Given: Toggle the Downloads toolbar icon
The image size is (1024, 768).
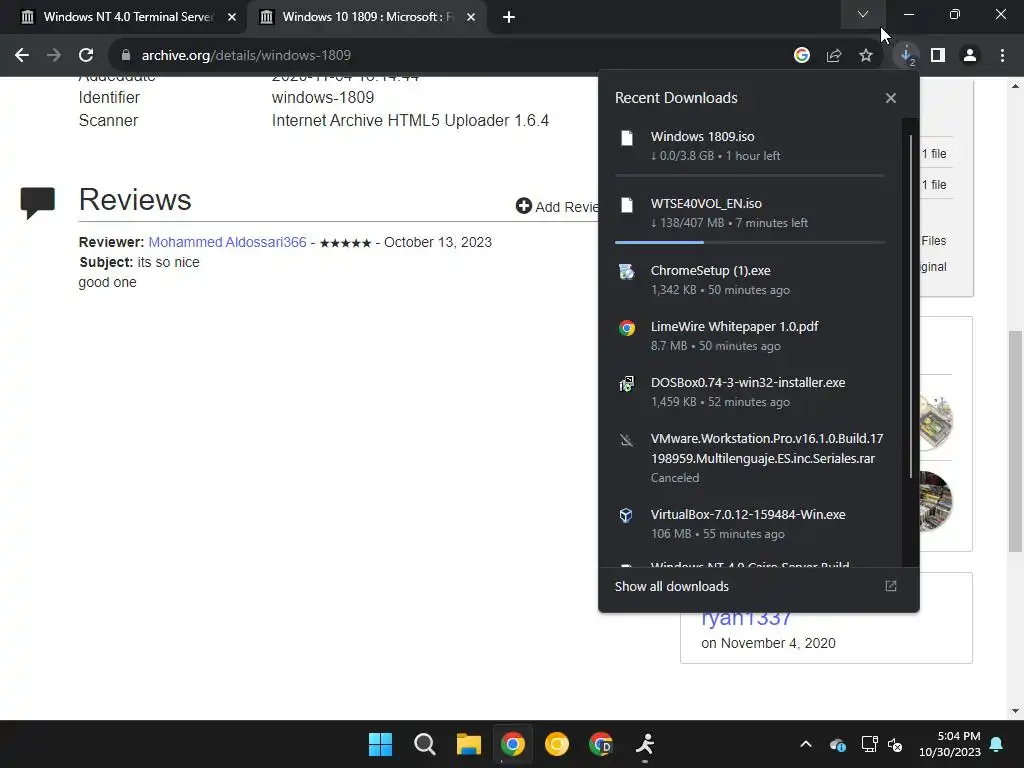Looking at the screenshot, I should tap(906, 56).
